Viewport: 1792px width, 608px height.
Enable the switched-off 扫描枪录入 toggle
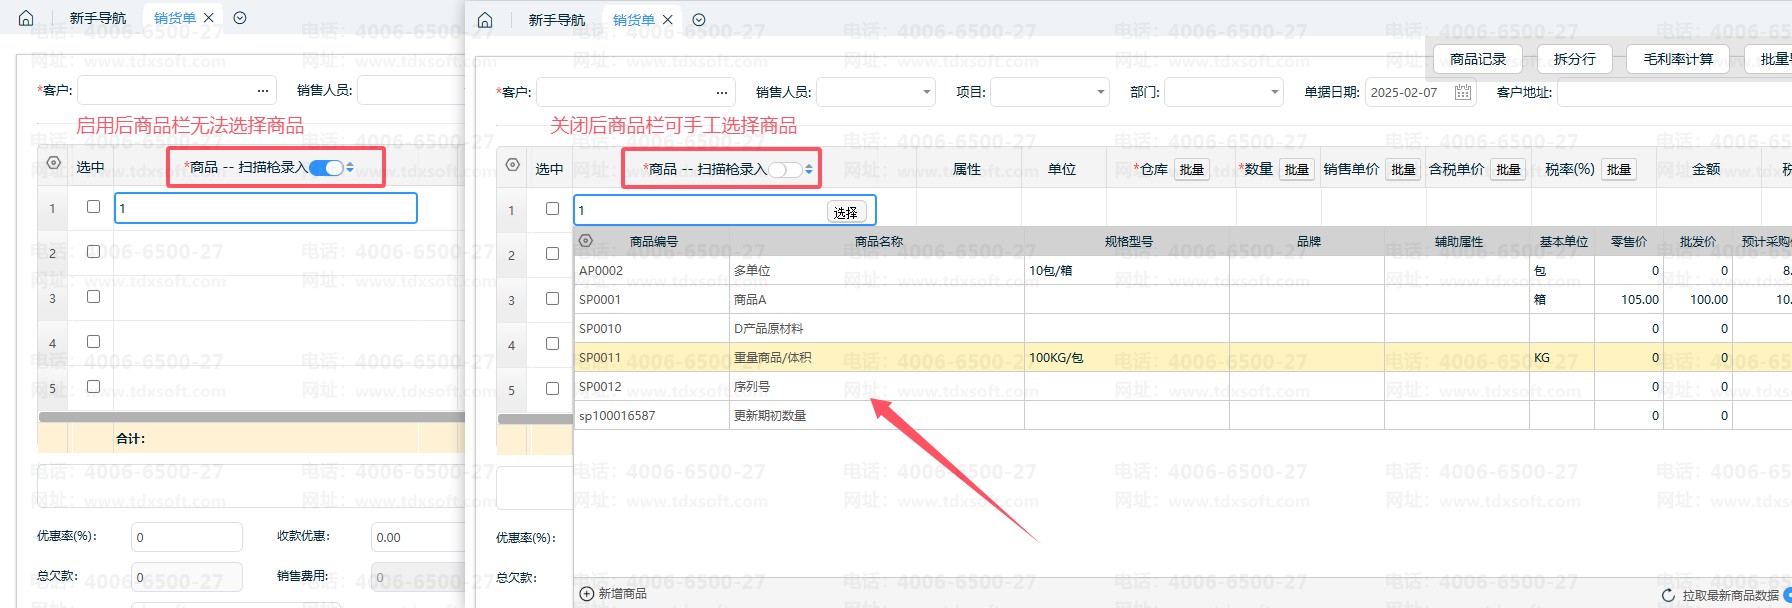coord(785,169)
